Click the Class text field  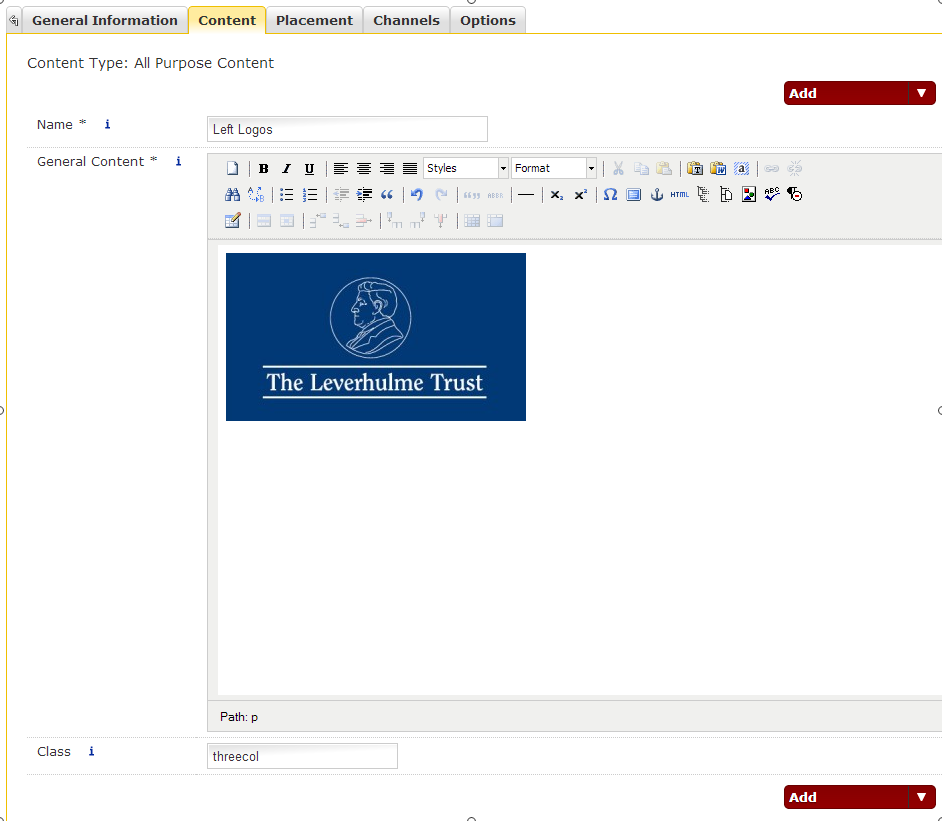(302, 757)
